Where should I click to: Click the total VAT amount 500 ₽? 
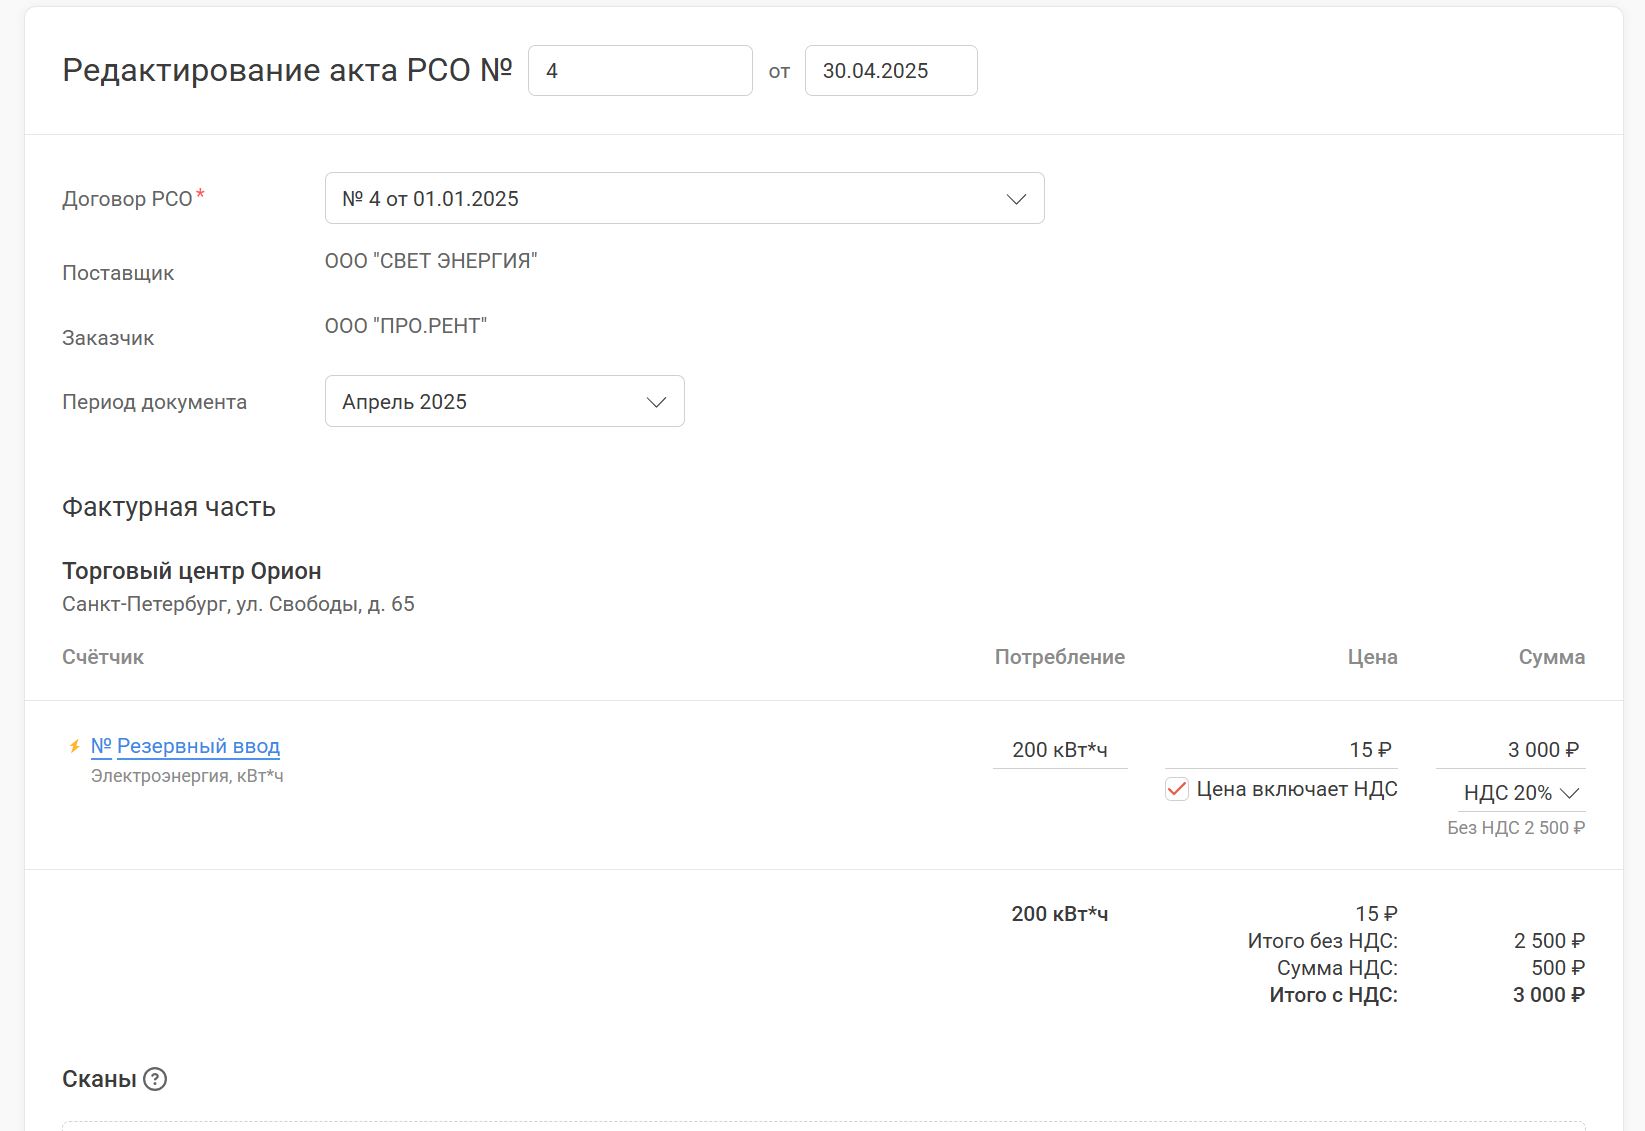click(1558, 968)
